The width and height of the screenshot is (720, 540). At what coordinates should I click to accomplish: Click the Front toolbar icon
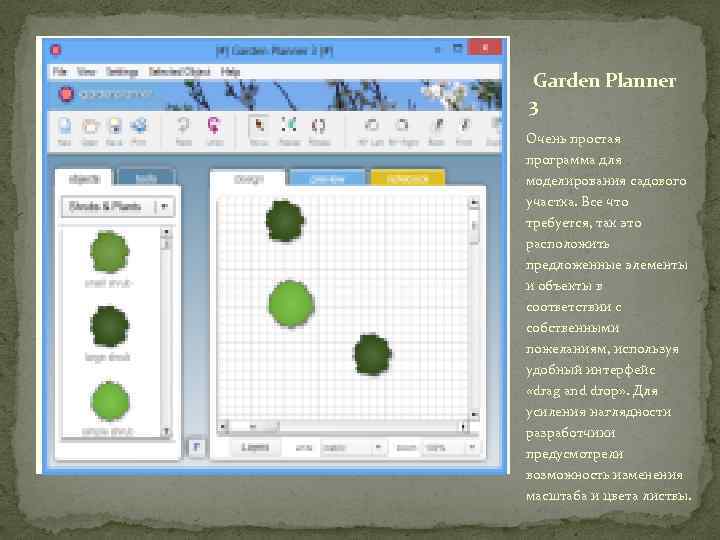click(464, 126)
